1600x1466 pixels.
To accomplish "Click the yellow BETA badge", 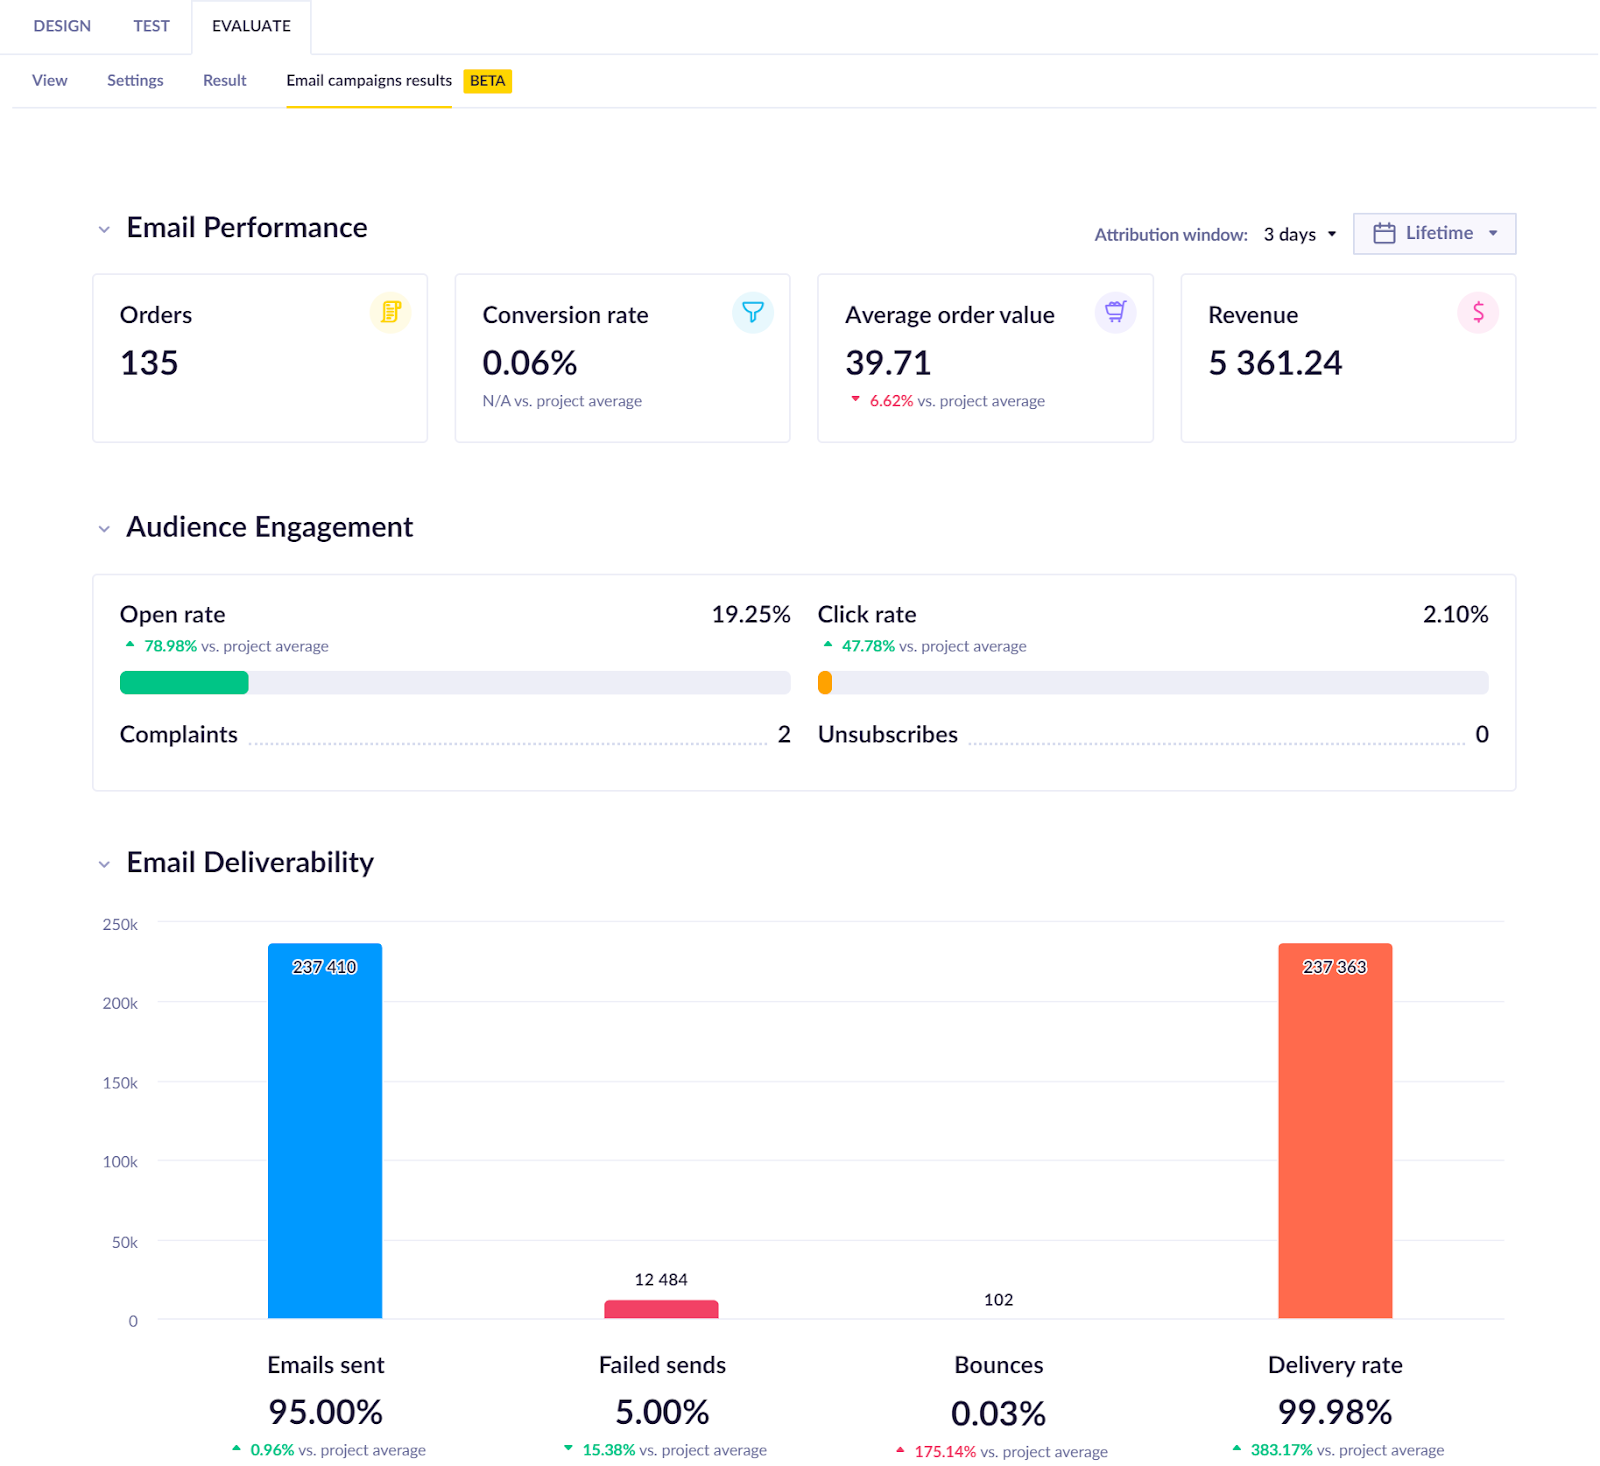I will pyautogui.click(x=488, y=81).
